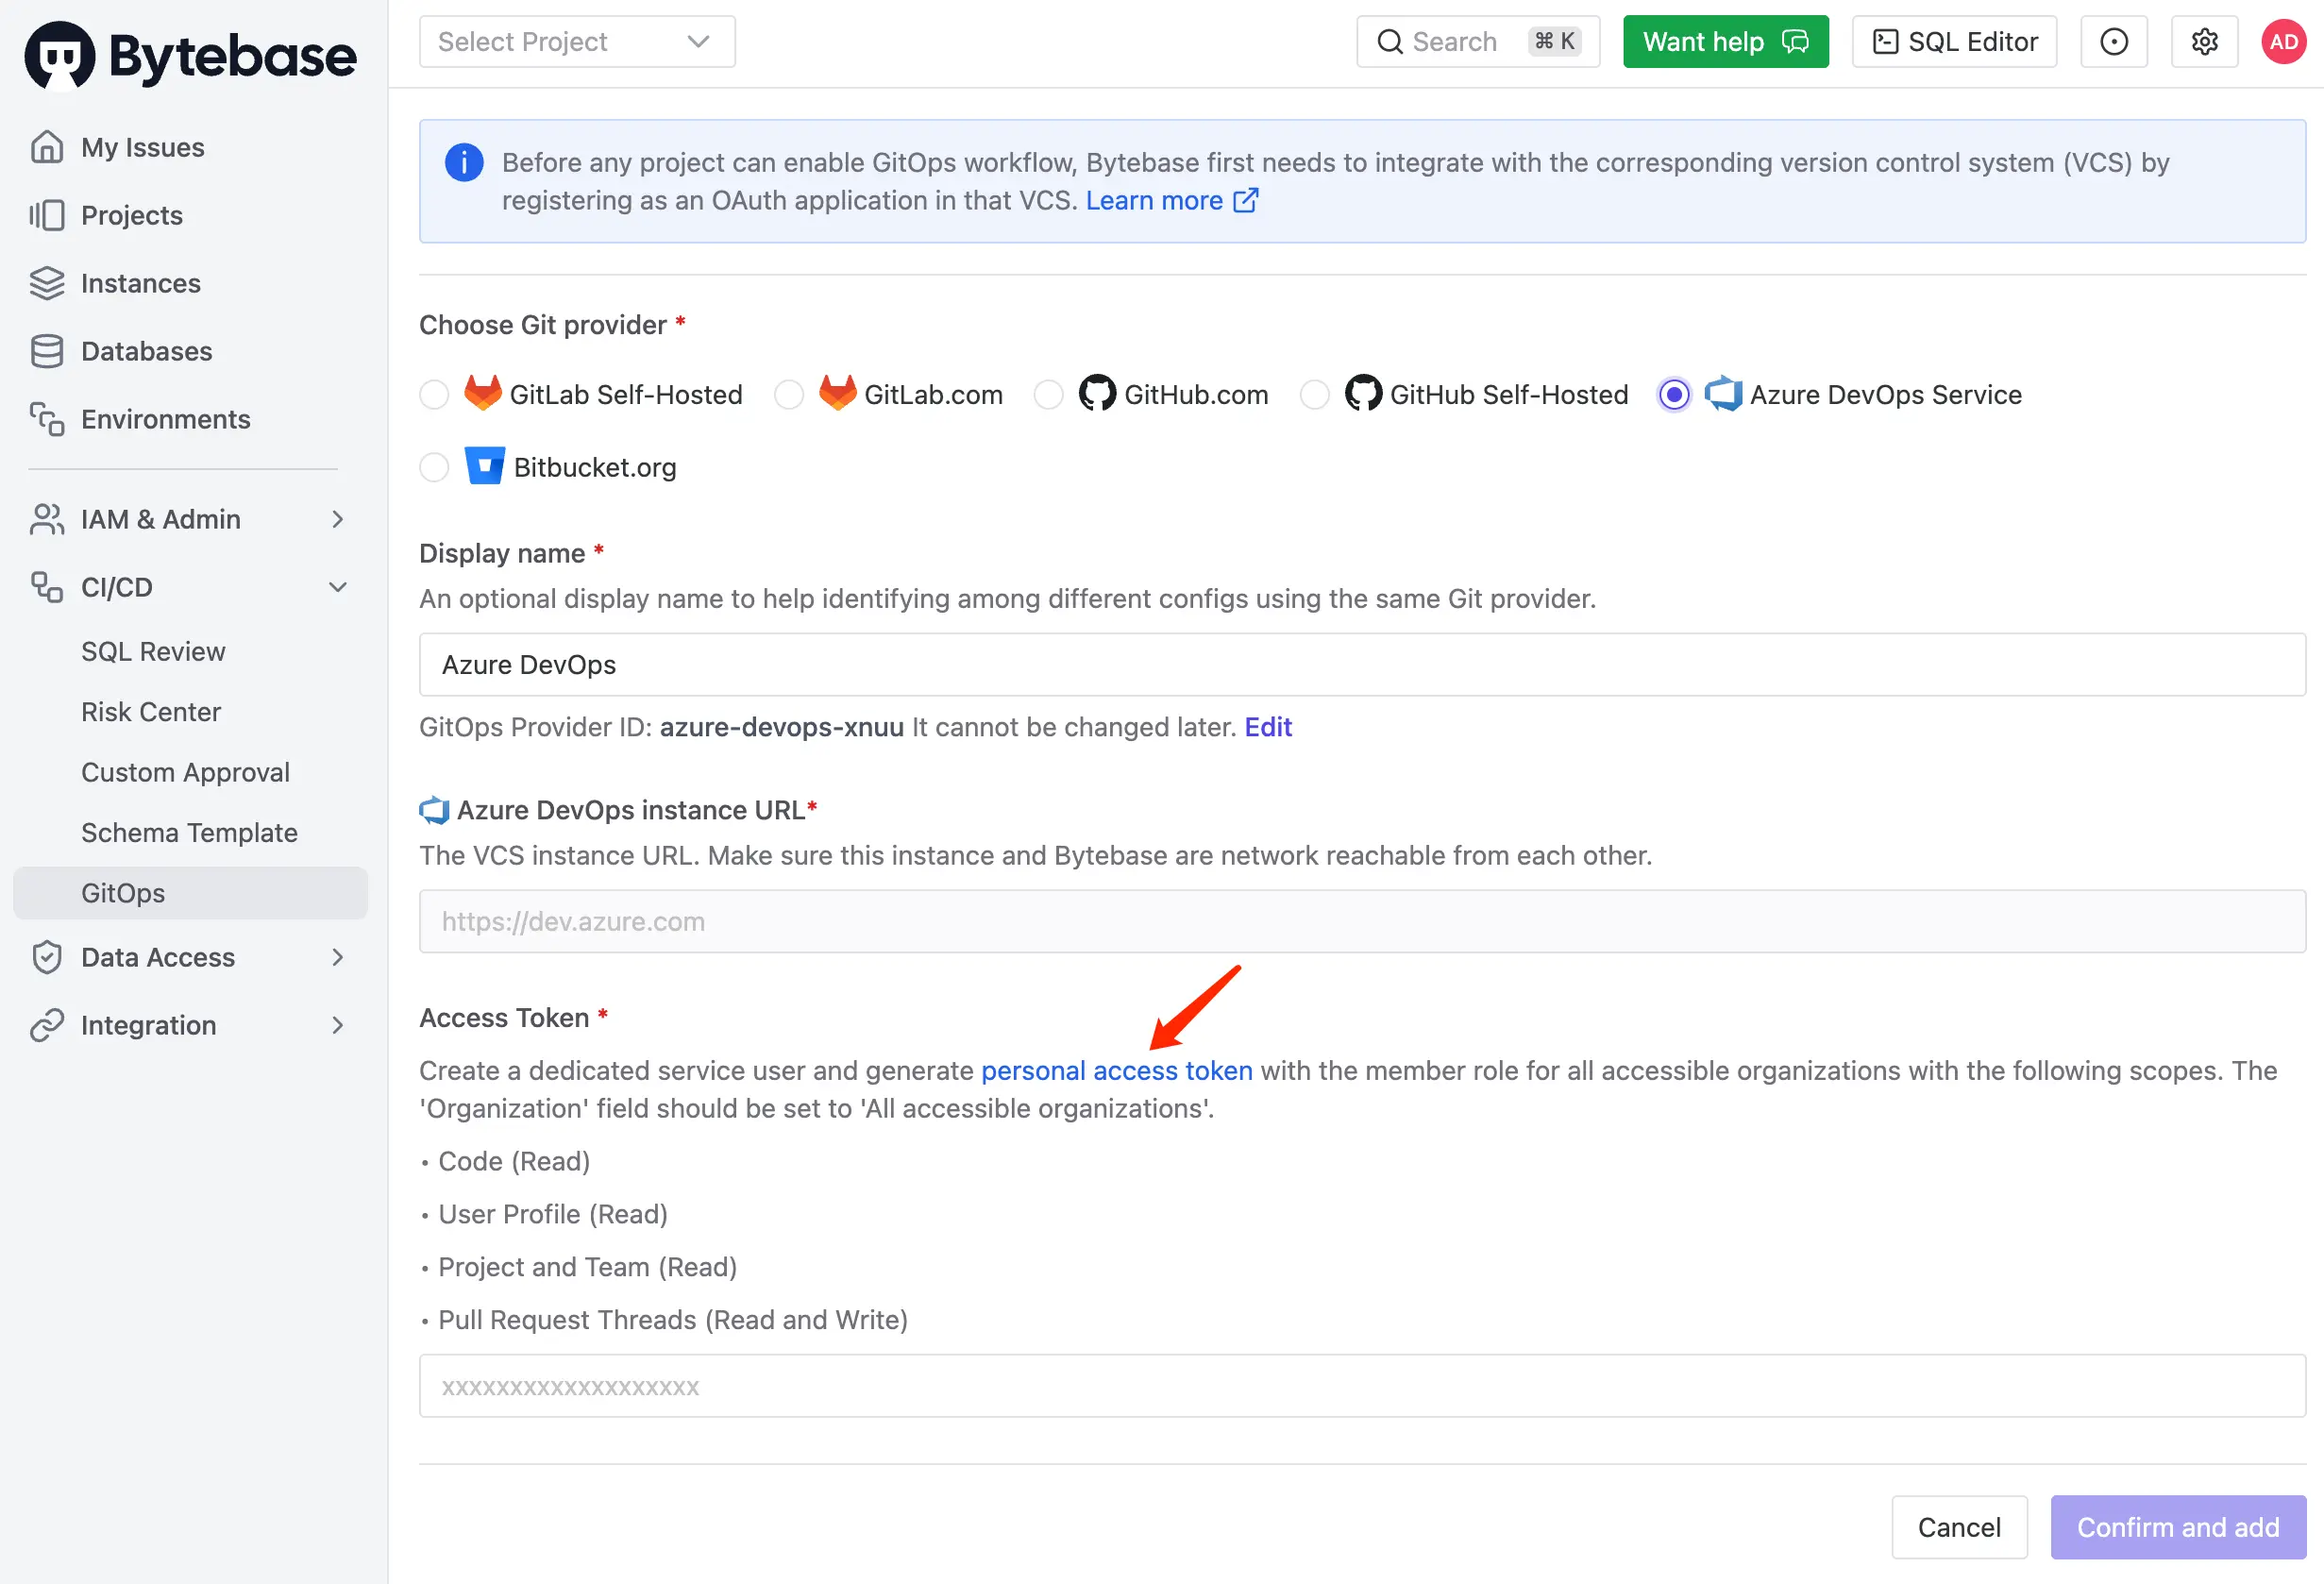Click the GitHub.com octocat logo
Image resolution: width=2324 pixels, height=1584 pixels.
1097,393
